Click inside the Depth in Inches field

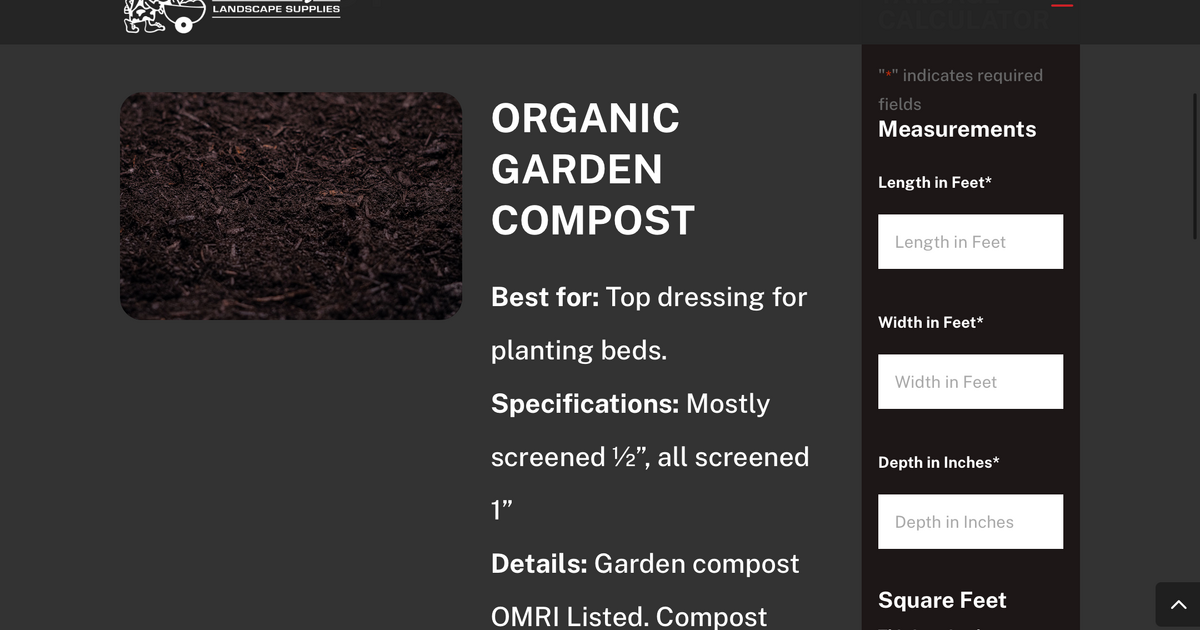pyautogui.click(x=970, y=521)
